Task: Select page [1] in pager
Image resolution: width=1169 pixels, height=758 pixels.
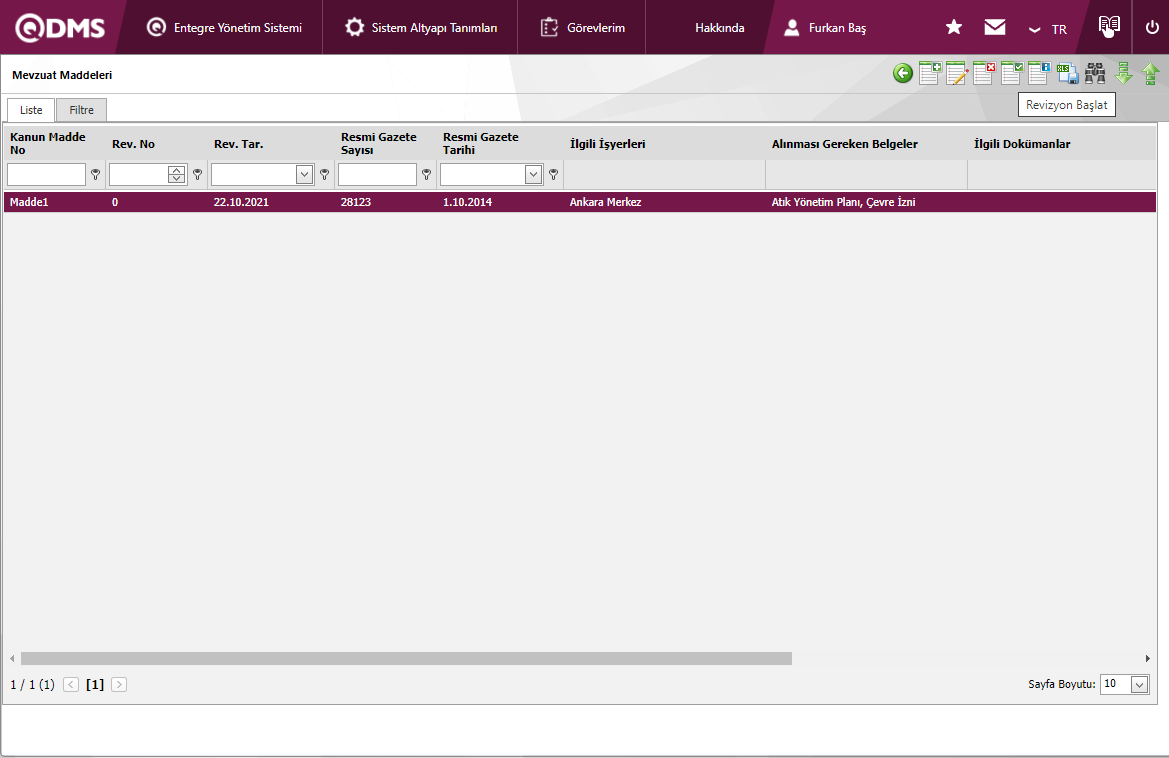Action: pyautogui.click(x=95, y=684)
